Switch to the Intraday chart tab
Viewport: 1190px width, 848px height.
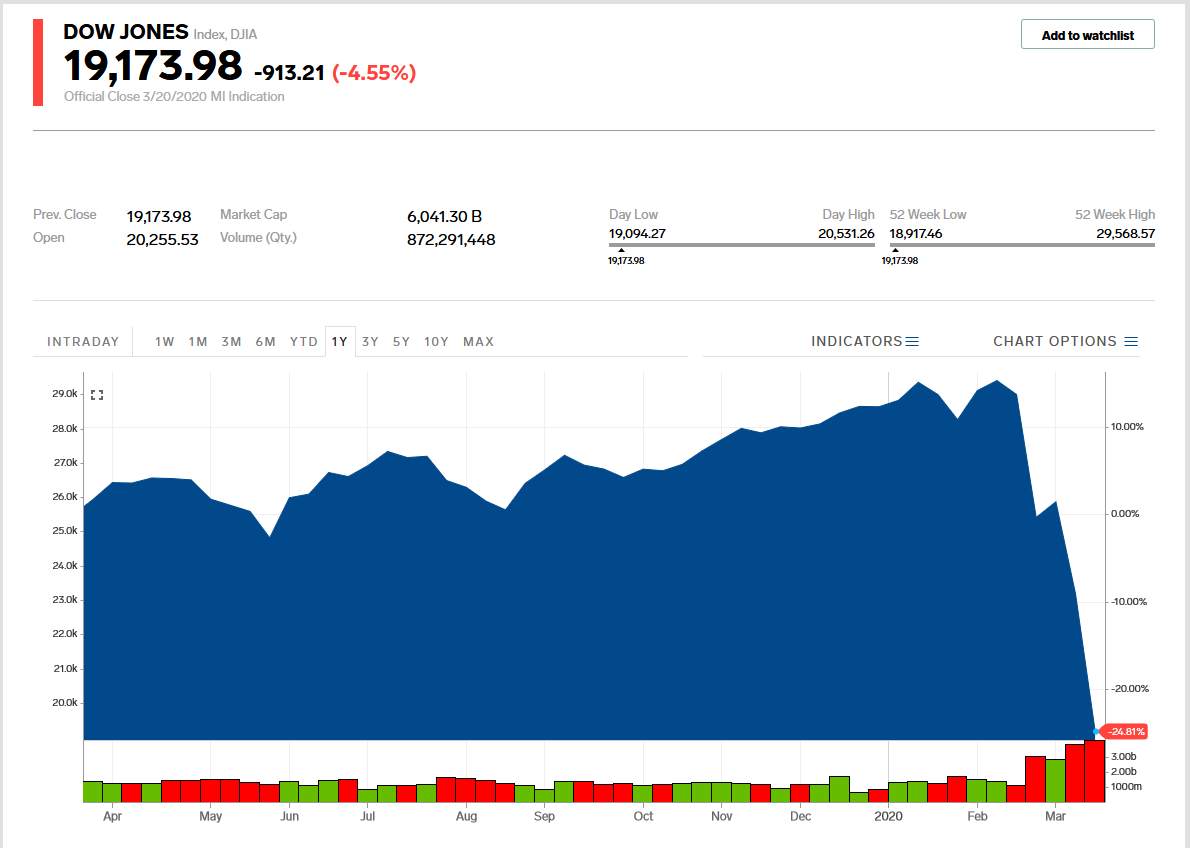click(83, 342)
